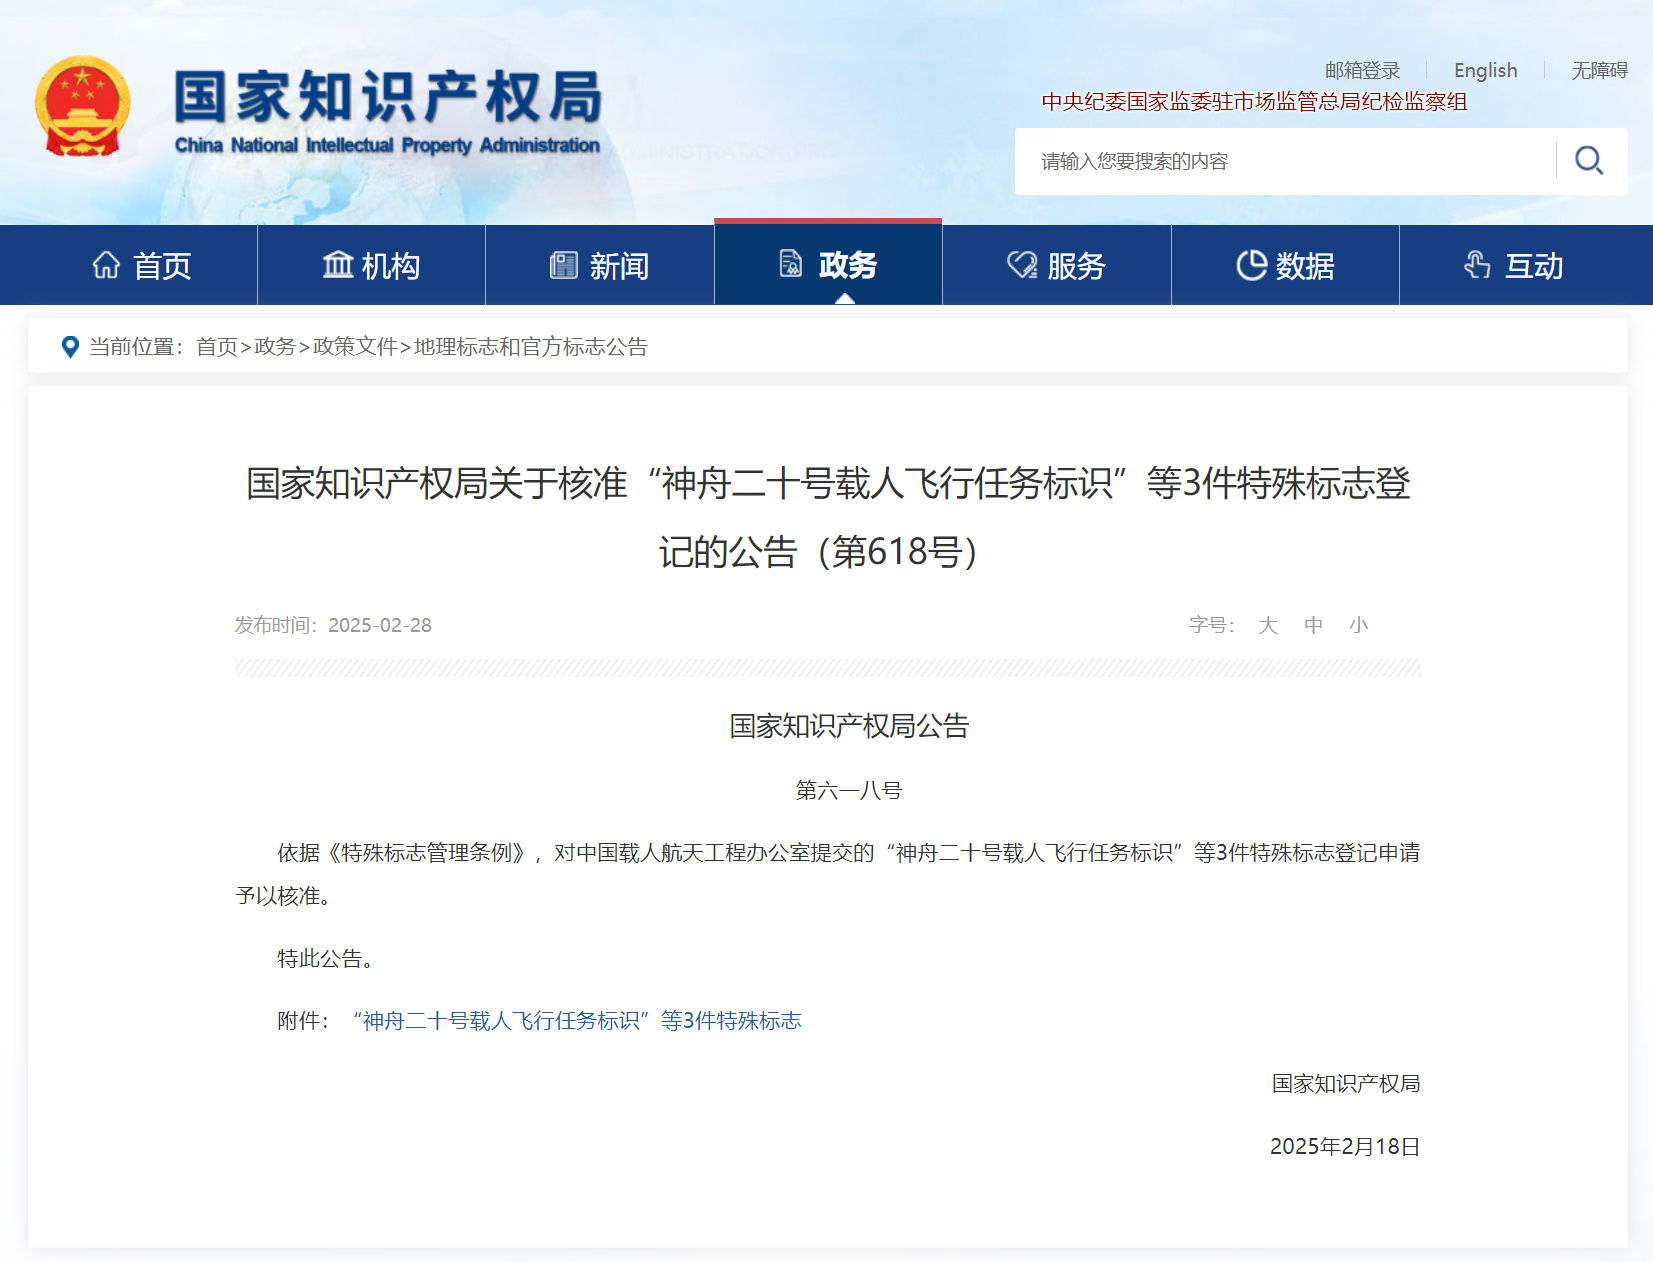Screen dimensions: 1653x1262
Task: Click the article title about 神舟二十号
Action: [828, 517]
